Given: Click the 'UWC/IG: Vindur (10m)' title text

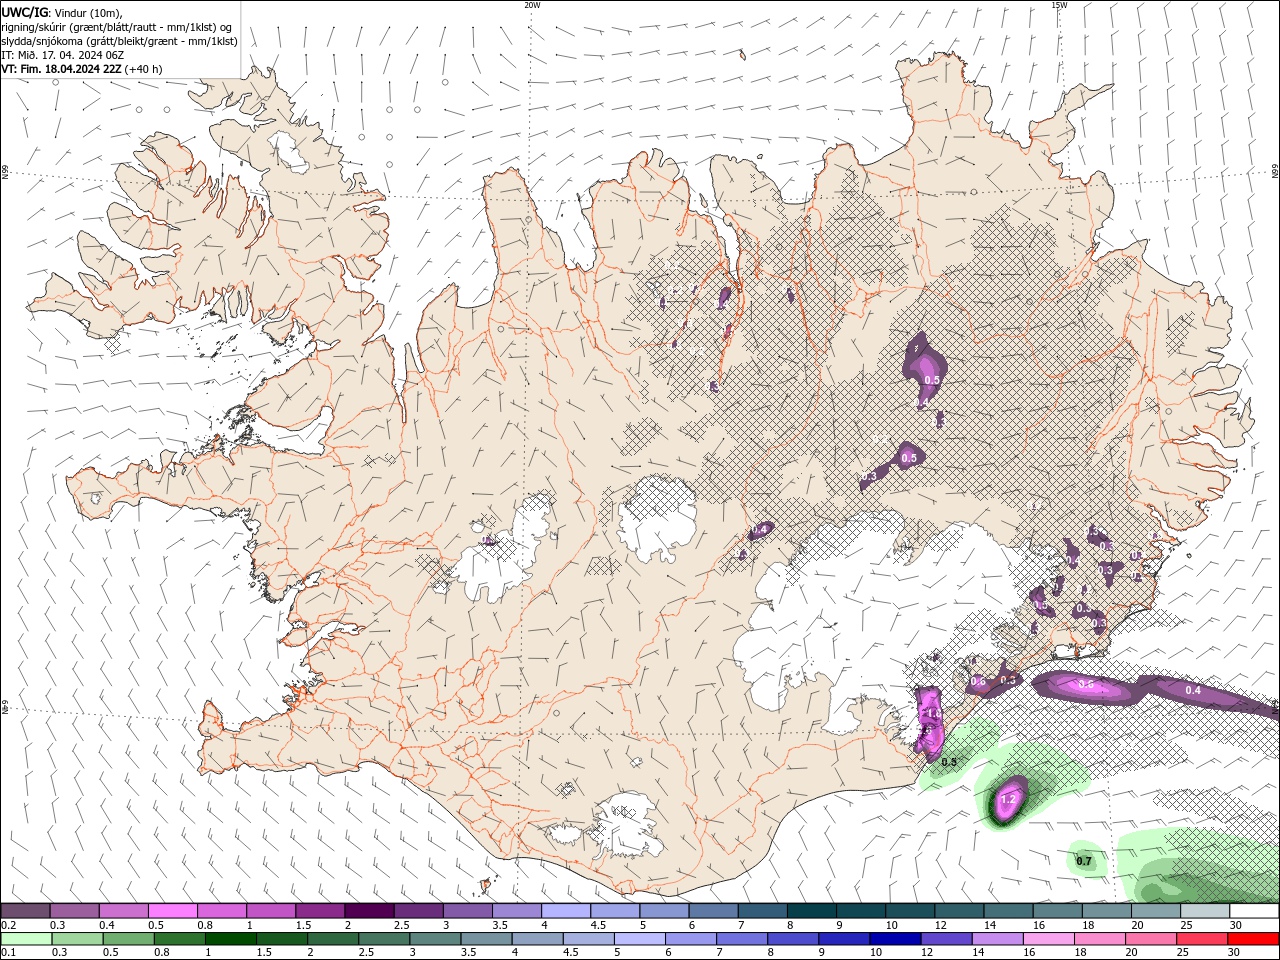Looking at the screenshot, I should click(x=62, y=12).
